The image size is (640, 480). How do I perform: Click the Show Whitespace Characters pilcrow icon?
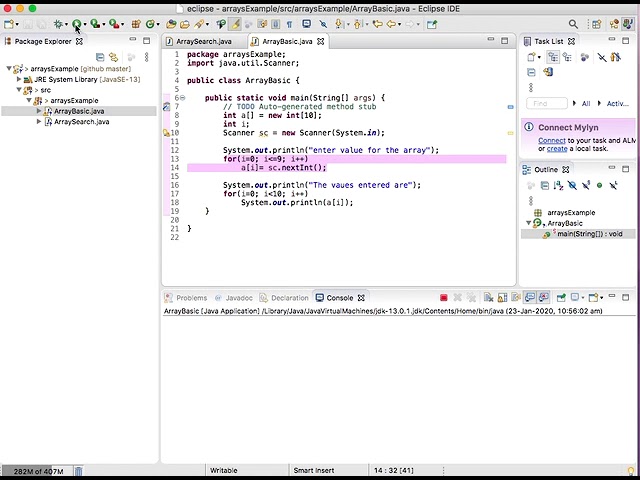(289, 24)
